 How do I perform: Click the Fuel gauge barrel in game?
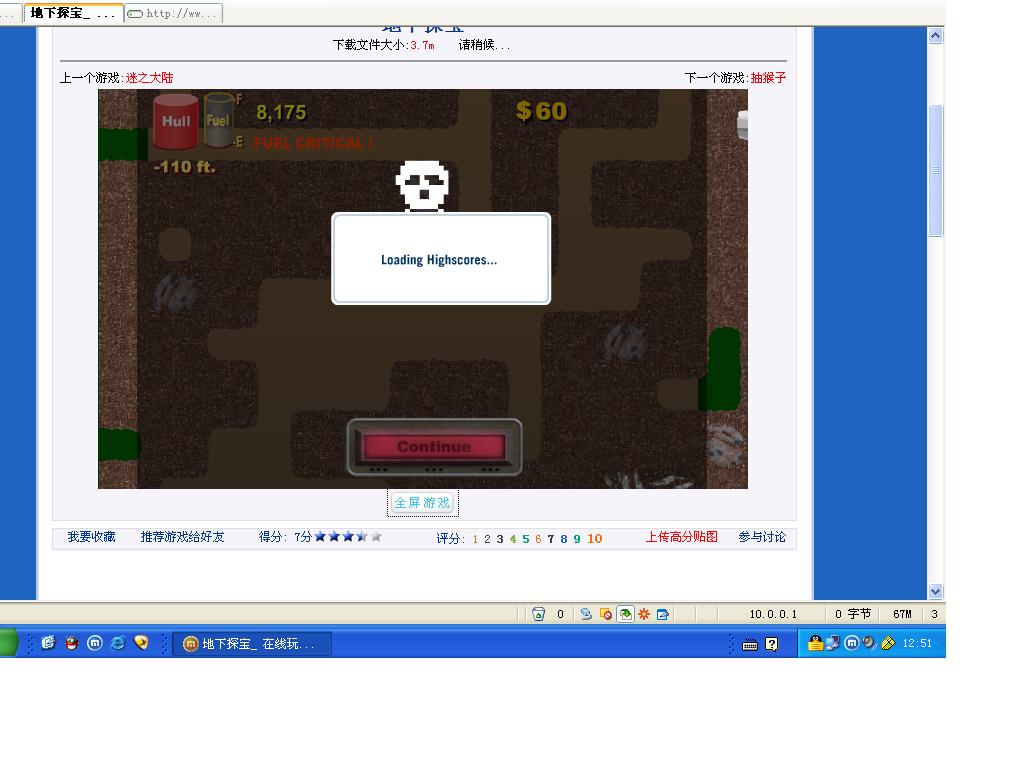point(218,120)
